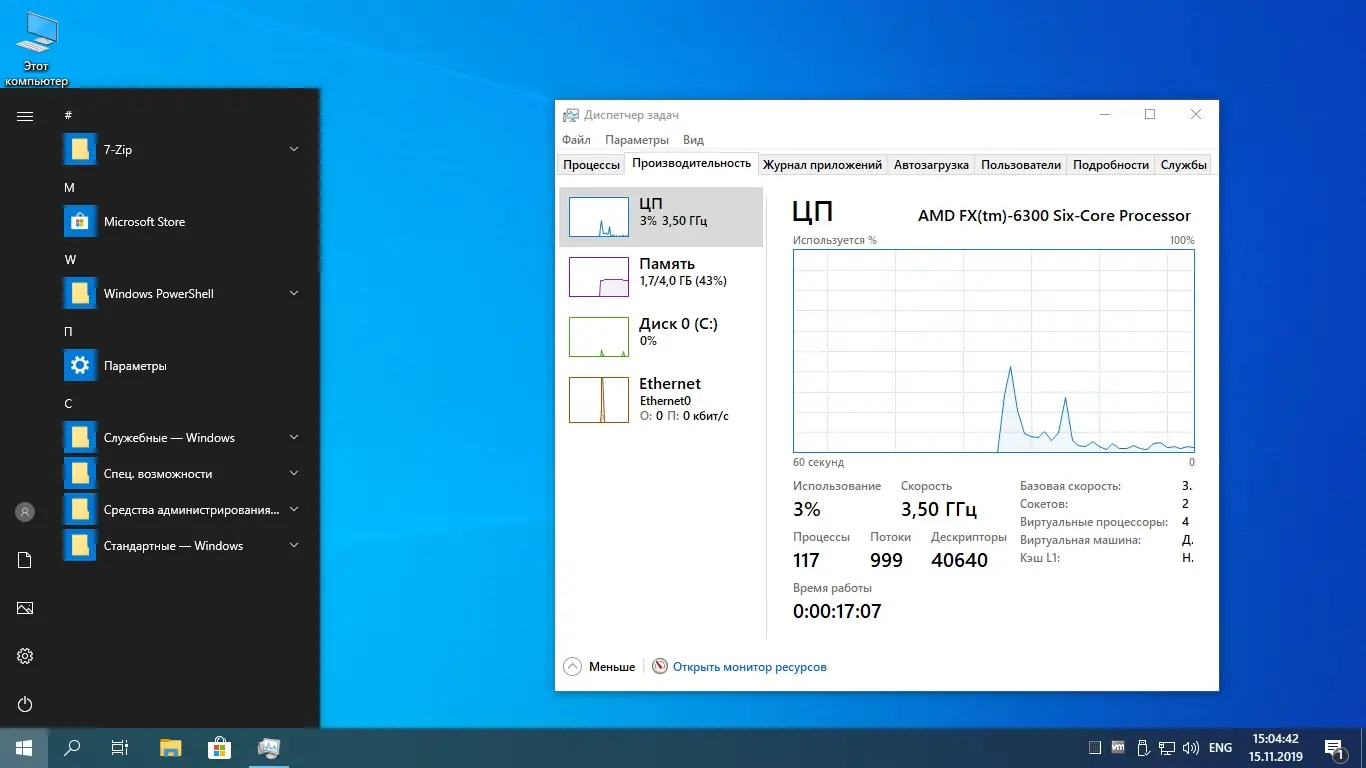This screenshot has height=768, width=1366.
Task: Click the network icon in the tray
Action: 1167,747
